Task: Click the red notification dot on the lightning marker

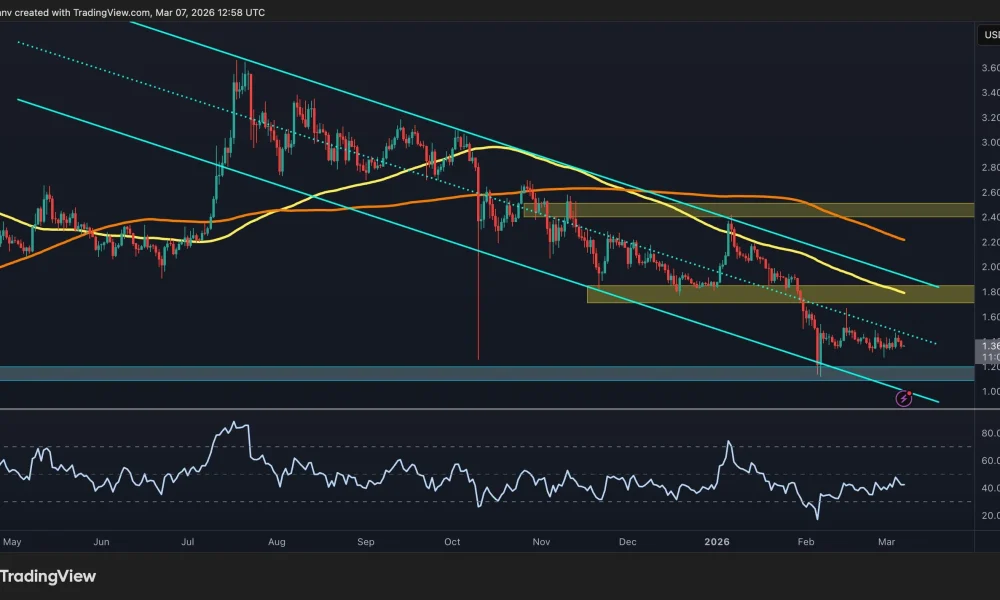Action: (910, 393)
